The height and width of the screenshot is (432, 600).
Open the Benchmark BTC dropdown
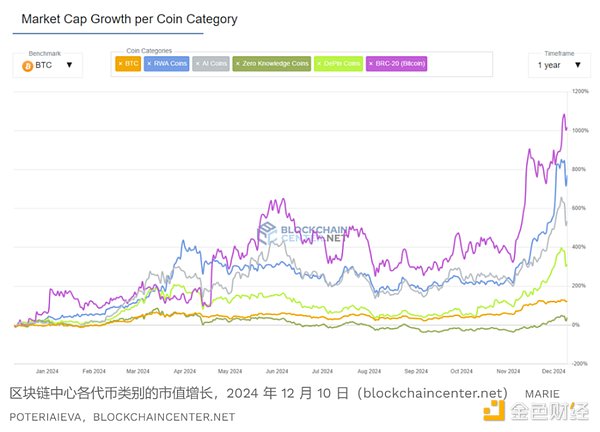[x=46, y=65]
